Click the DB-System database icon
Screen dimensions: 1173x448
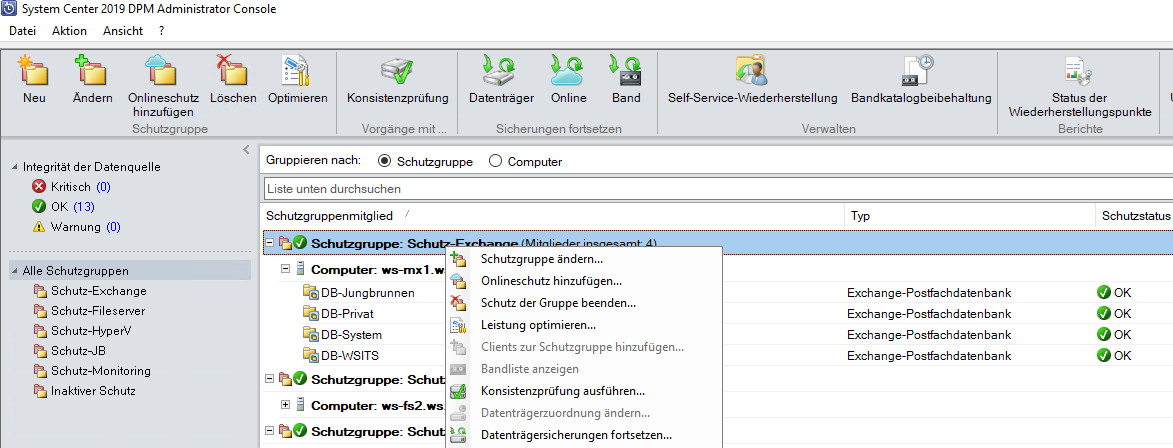[310, 334]
